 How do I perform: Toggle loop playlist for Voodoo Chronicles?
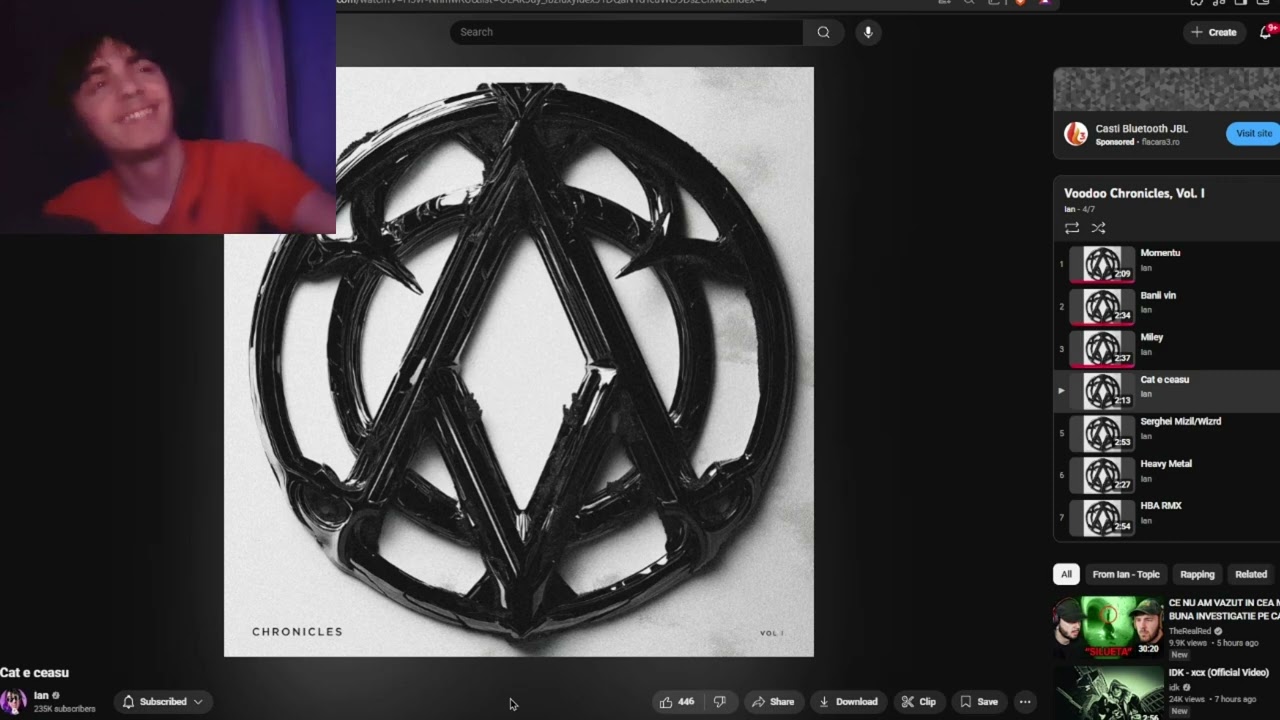coord(1072,228)
